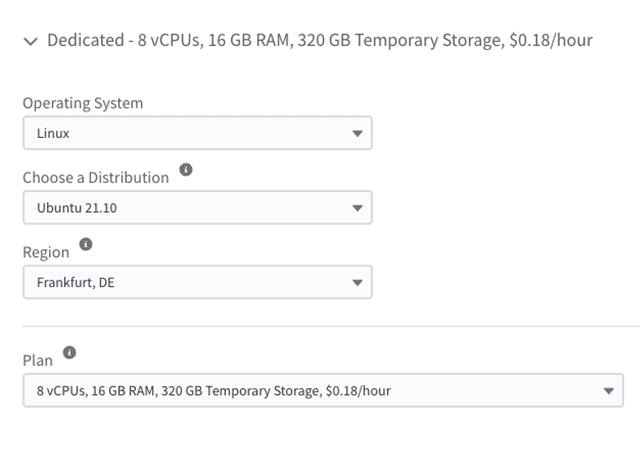Open the Region dropdown
Image resolution: width=640 pixels, height=451 pixels.
197,282
